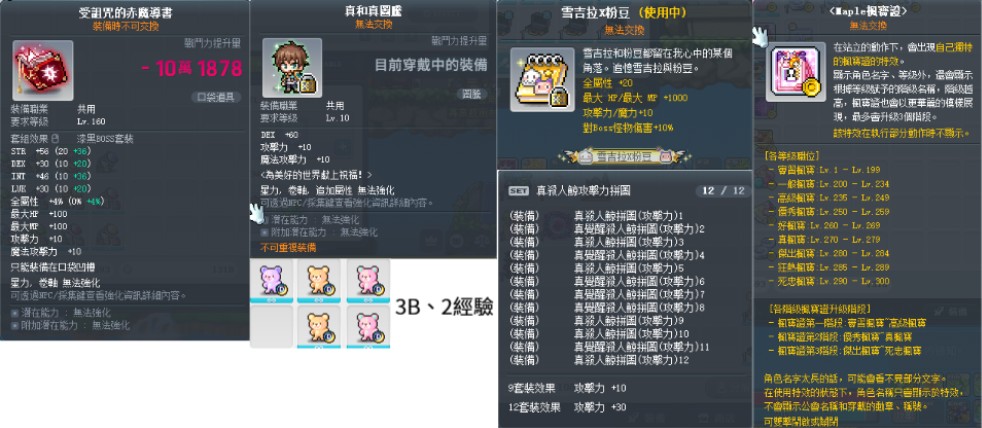The height and width of the screenshot is (428, 982).
Task: Click the small icon next to 套組效果
Action: point(55,139)
